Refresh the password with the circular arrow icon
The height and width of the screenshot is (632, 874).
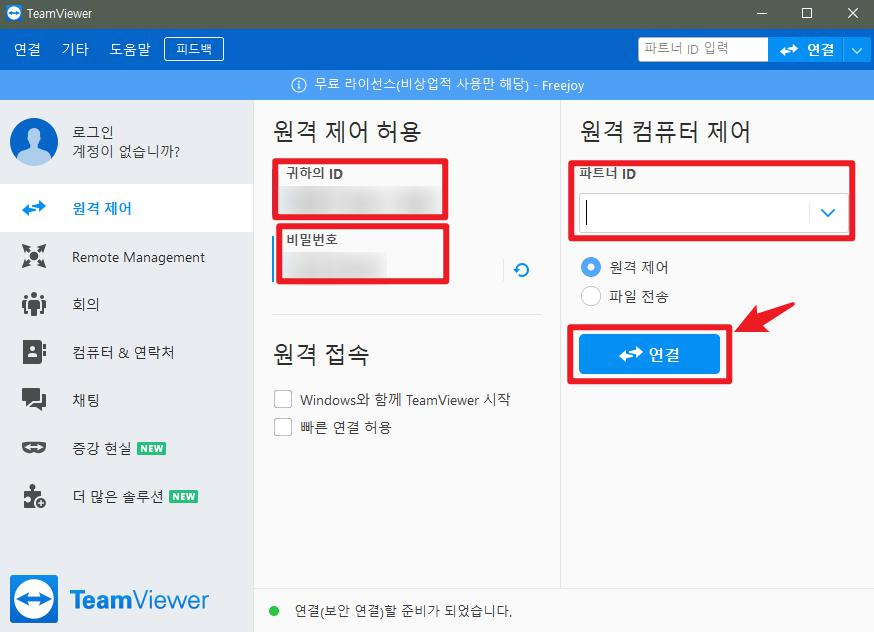(x=522, y=270)
